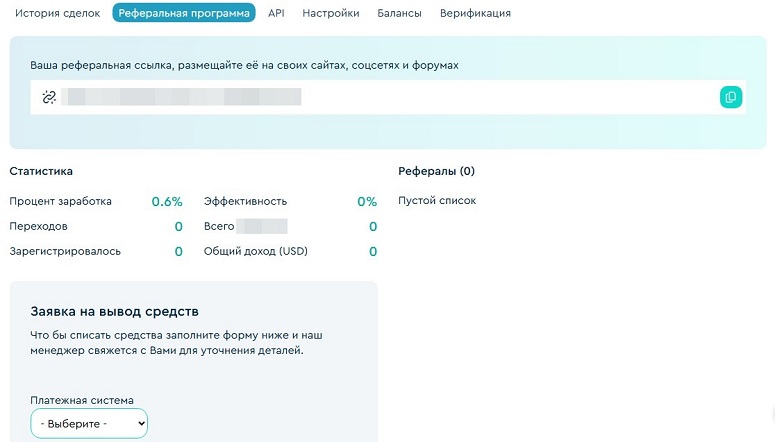The image size is (775, 442).
Task: Click the referral link input field
Action: [x=388, y=97]
